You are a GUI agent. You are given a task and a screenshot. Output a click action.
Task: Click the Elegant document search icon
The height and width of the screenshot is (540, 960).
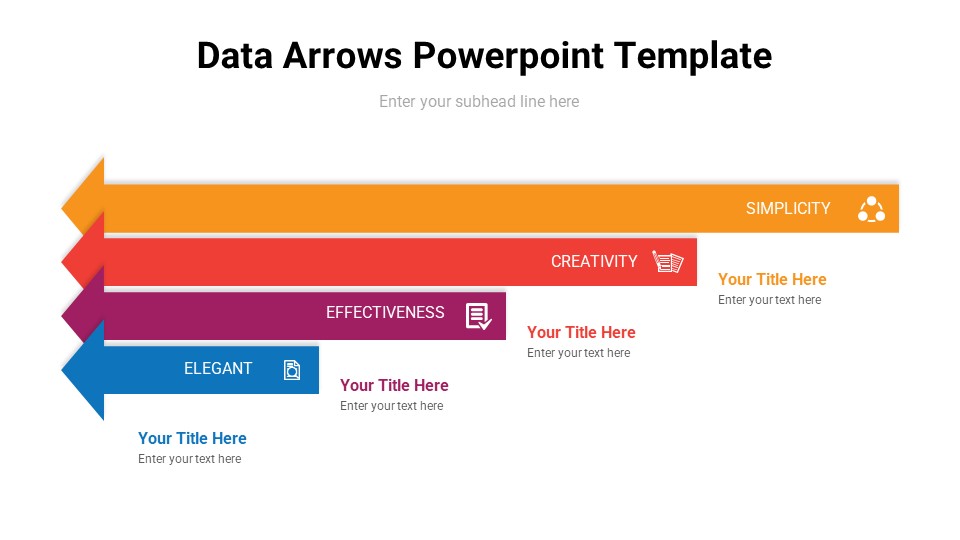(x=292, y=369)
